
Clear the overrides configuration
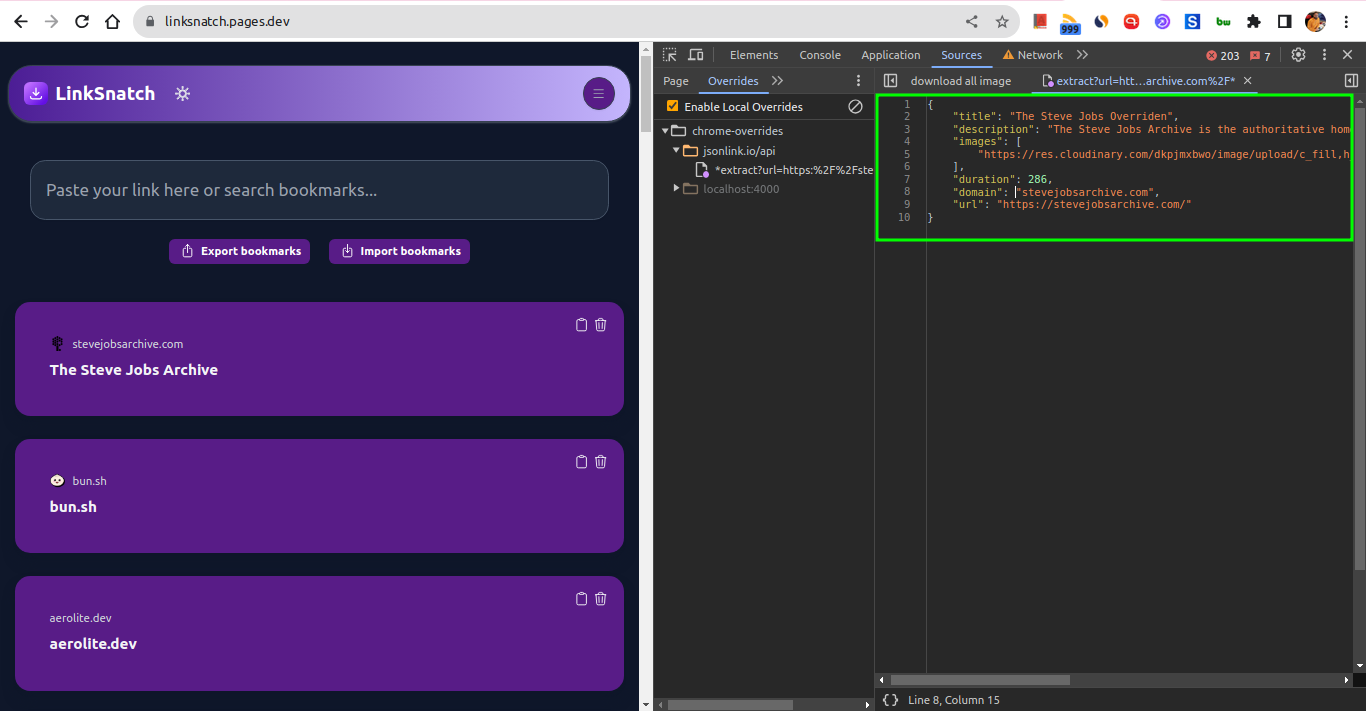pos(855,106)
